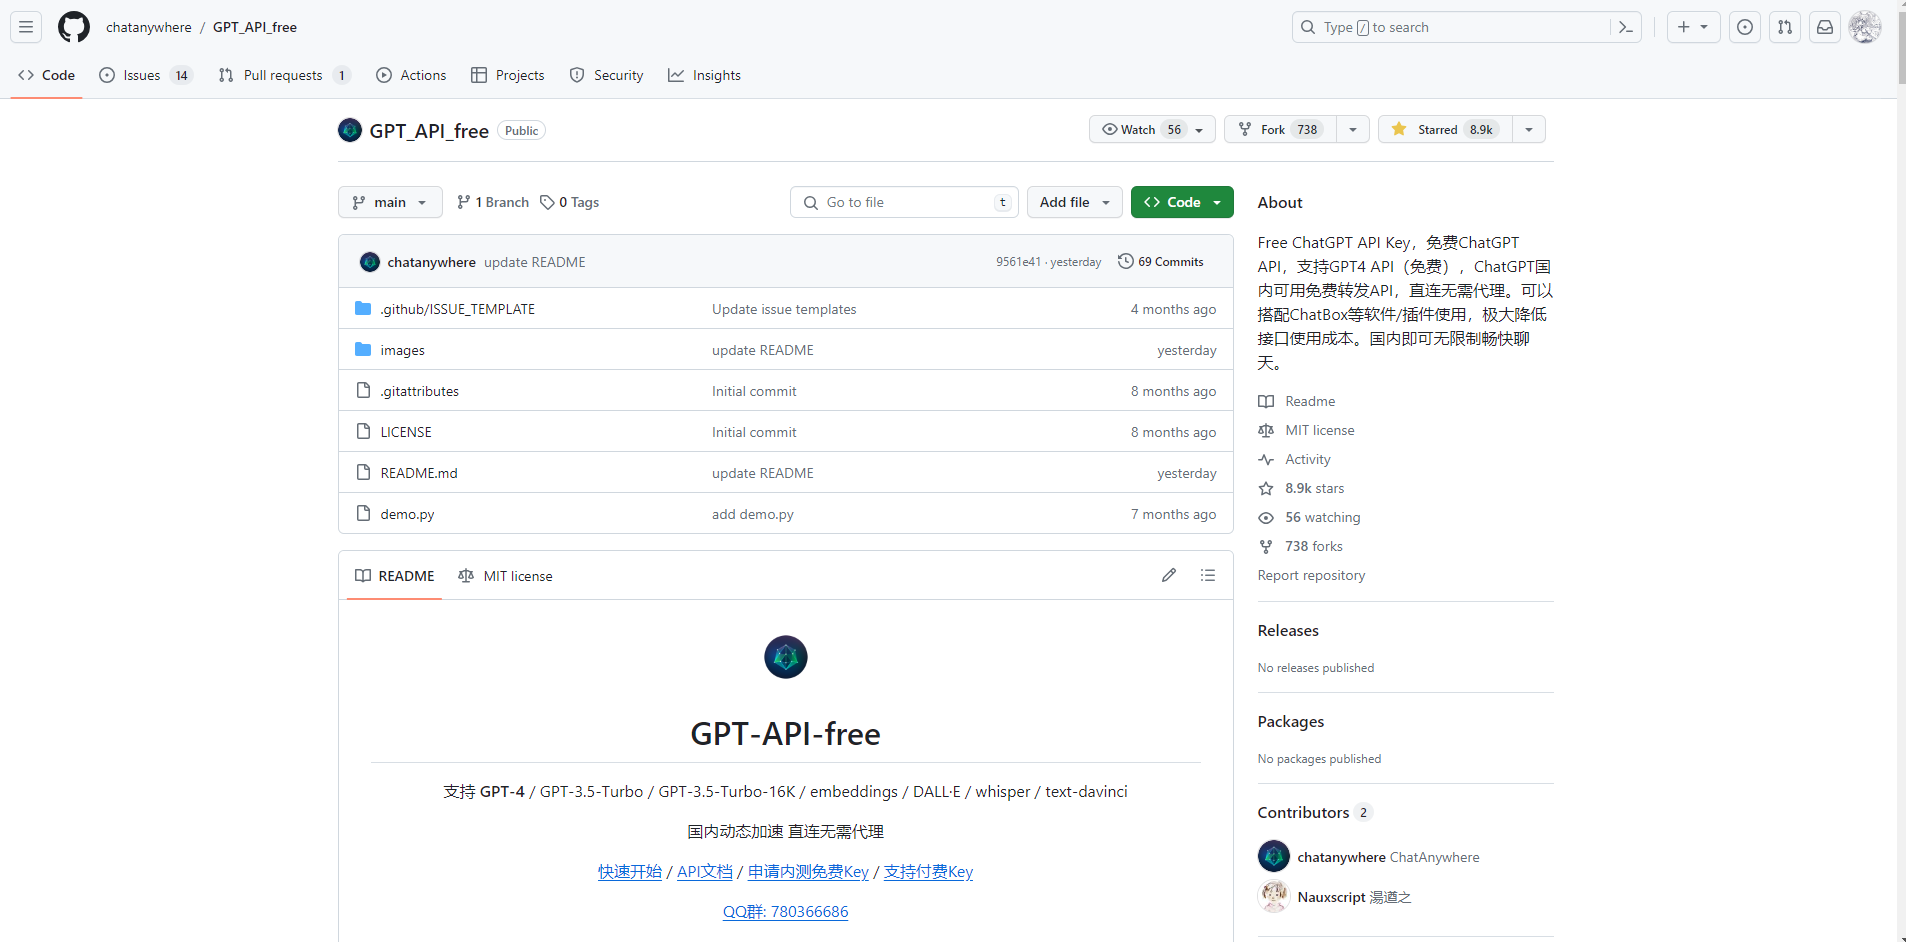Click the GPT_API_free repository avatar
Screen dimensions: 1906x942
pos(350,130)
